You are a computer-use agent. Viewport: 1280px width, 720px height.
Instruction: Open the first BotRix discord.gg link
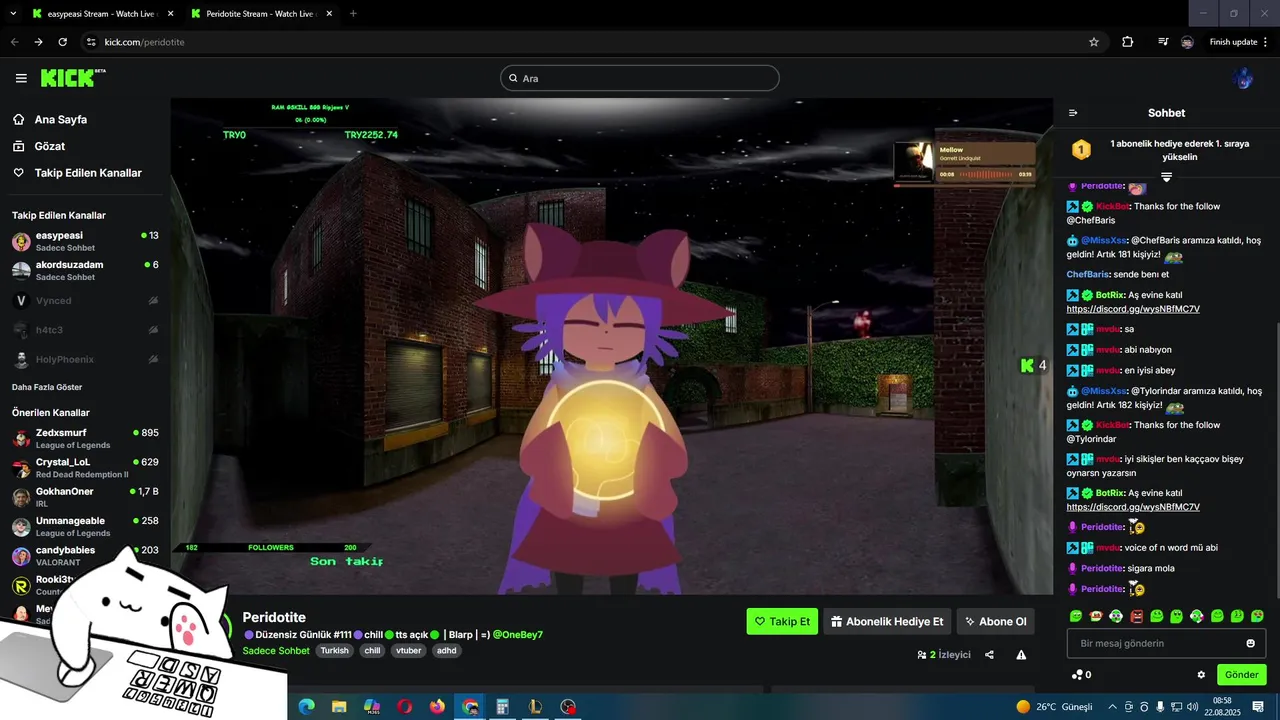(x=1133, y=309)
